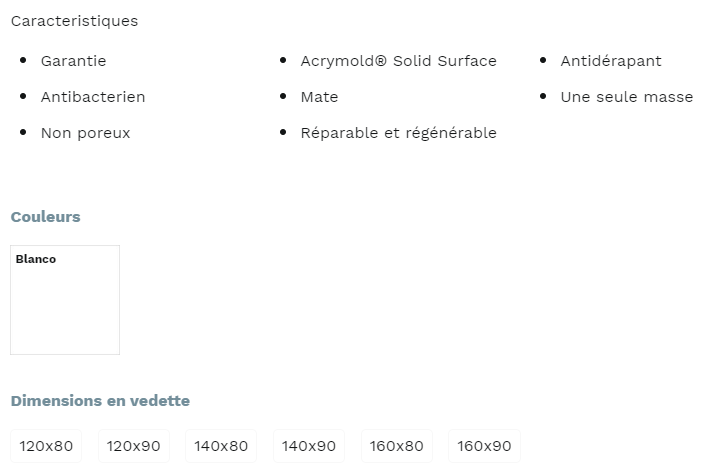Choose the 160x80 dimension button

click(x=397, y=446)
